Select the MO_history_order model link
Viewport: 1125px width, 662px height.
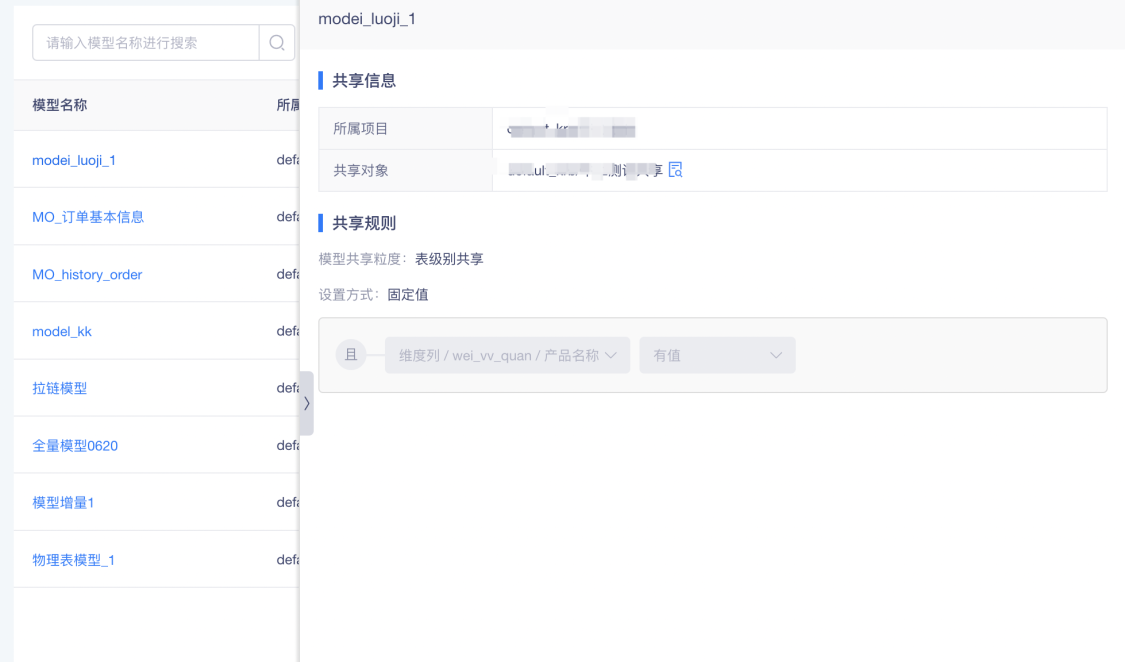pyautogui.click(x=87, y=274)
